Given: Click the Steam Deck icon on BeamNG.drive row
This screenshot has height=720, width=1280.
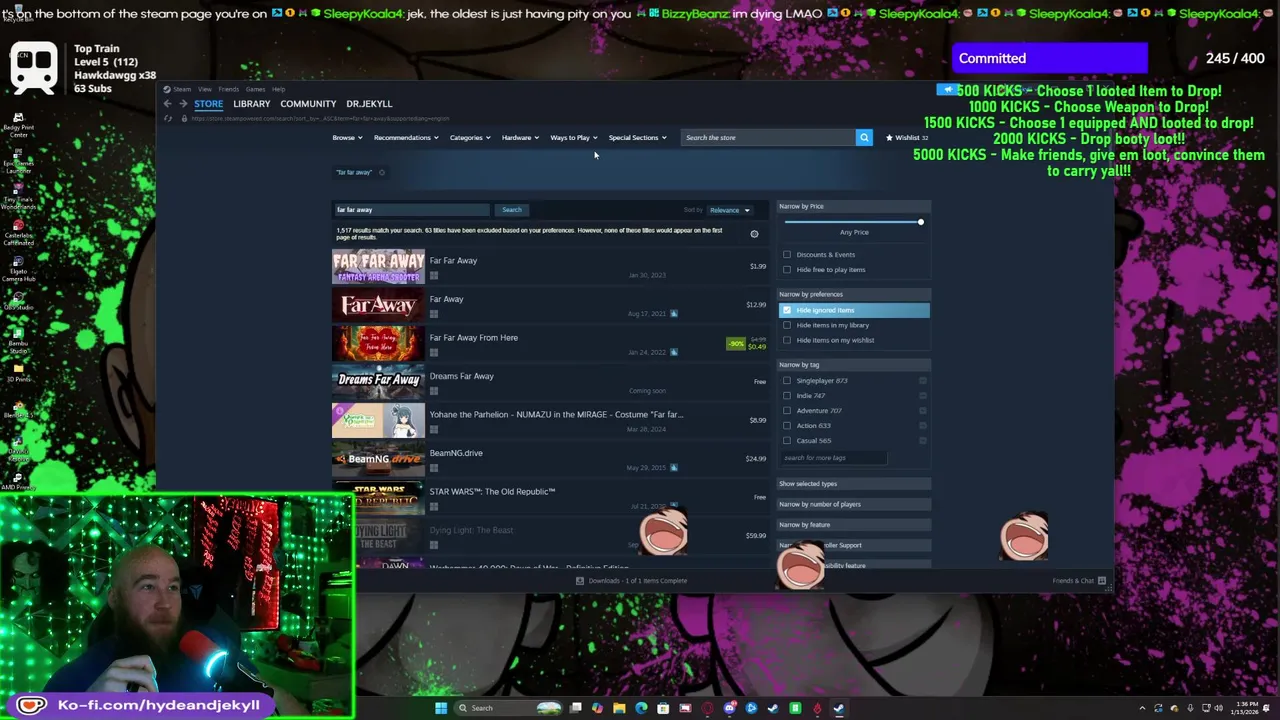Looking at the screenshot, I should pyautogui.click(x=674, y=467).
